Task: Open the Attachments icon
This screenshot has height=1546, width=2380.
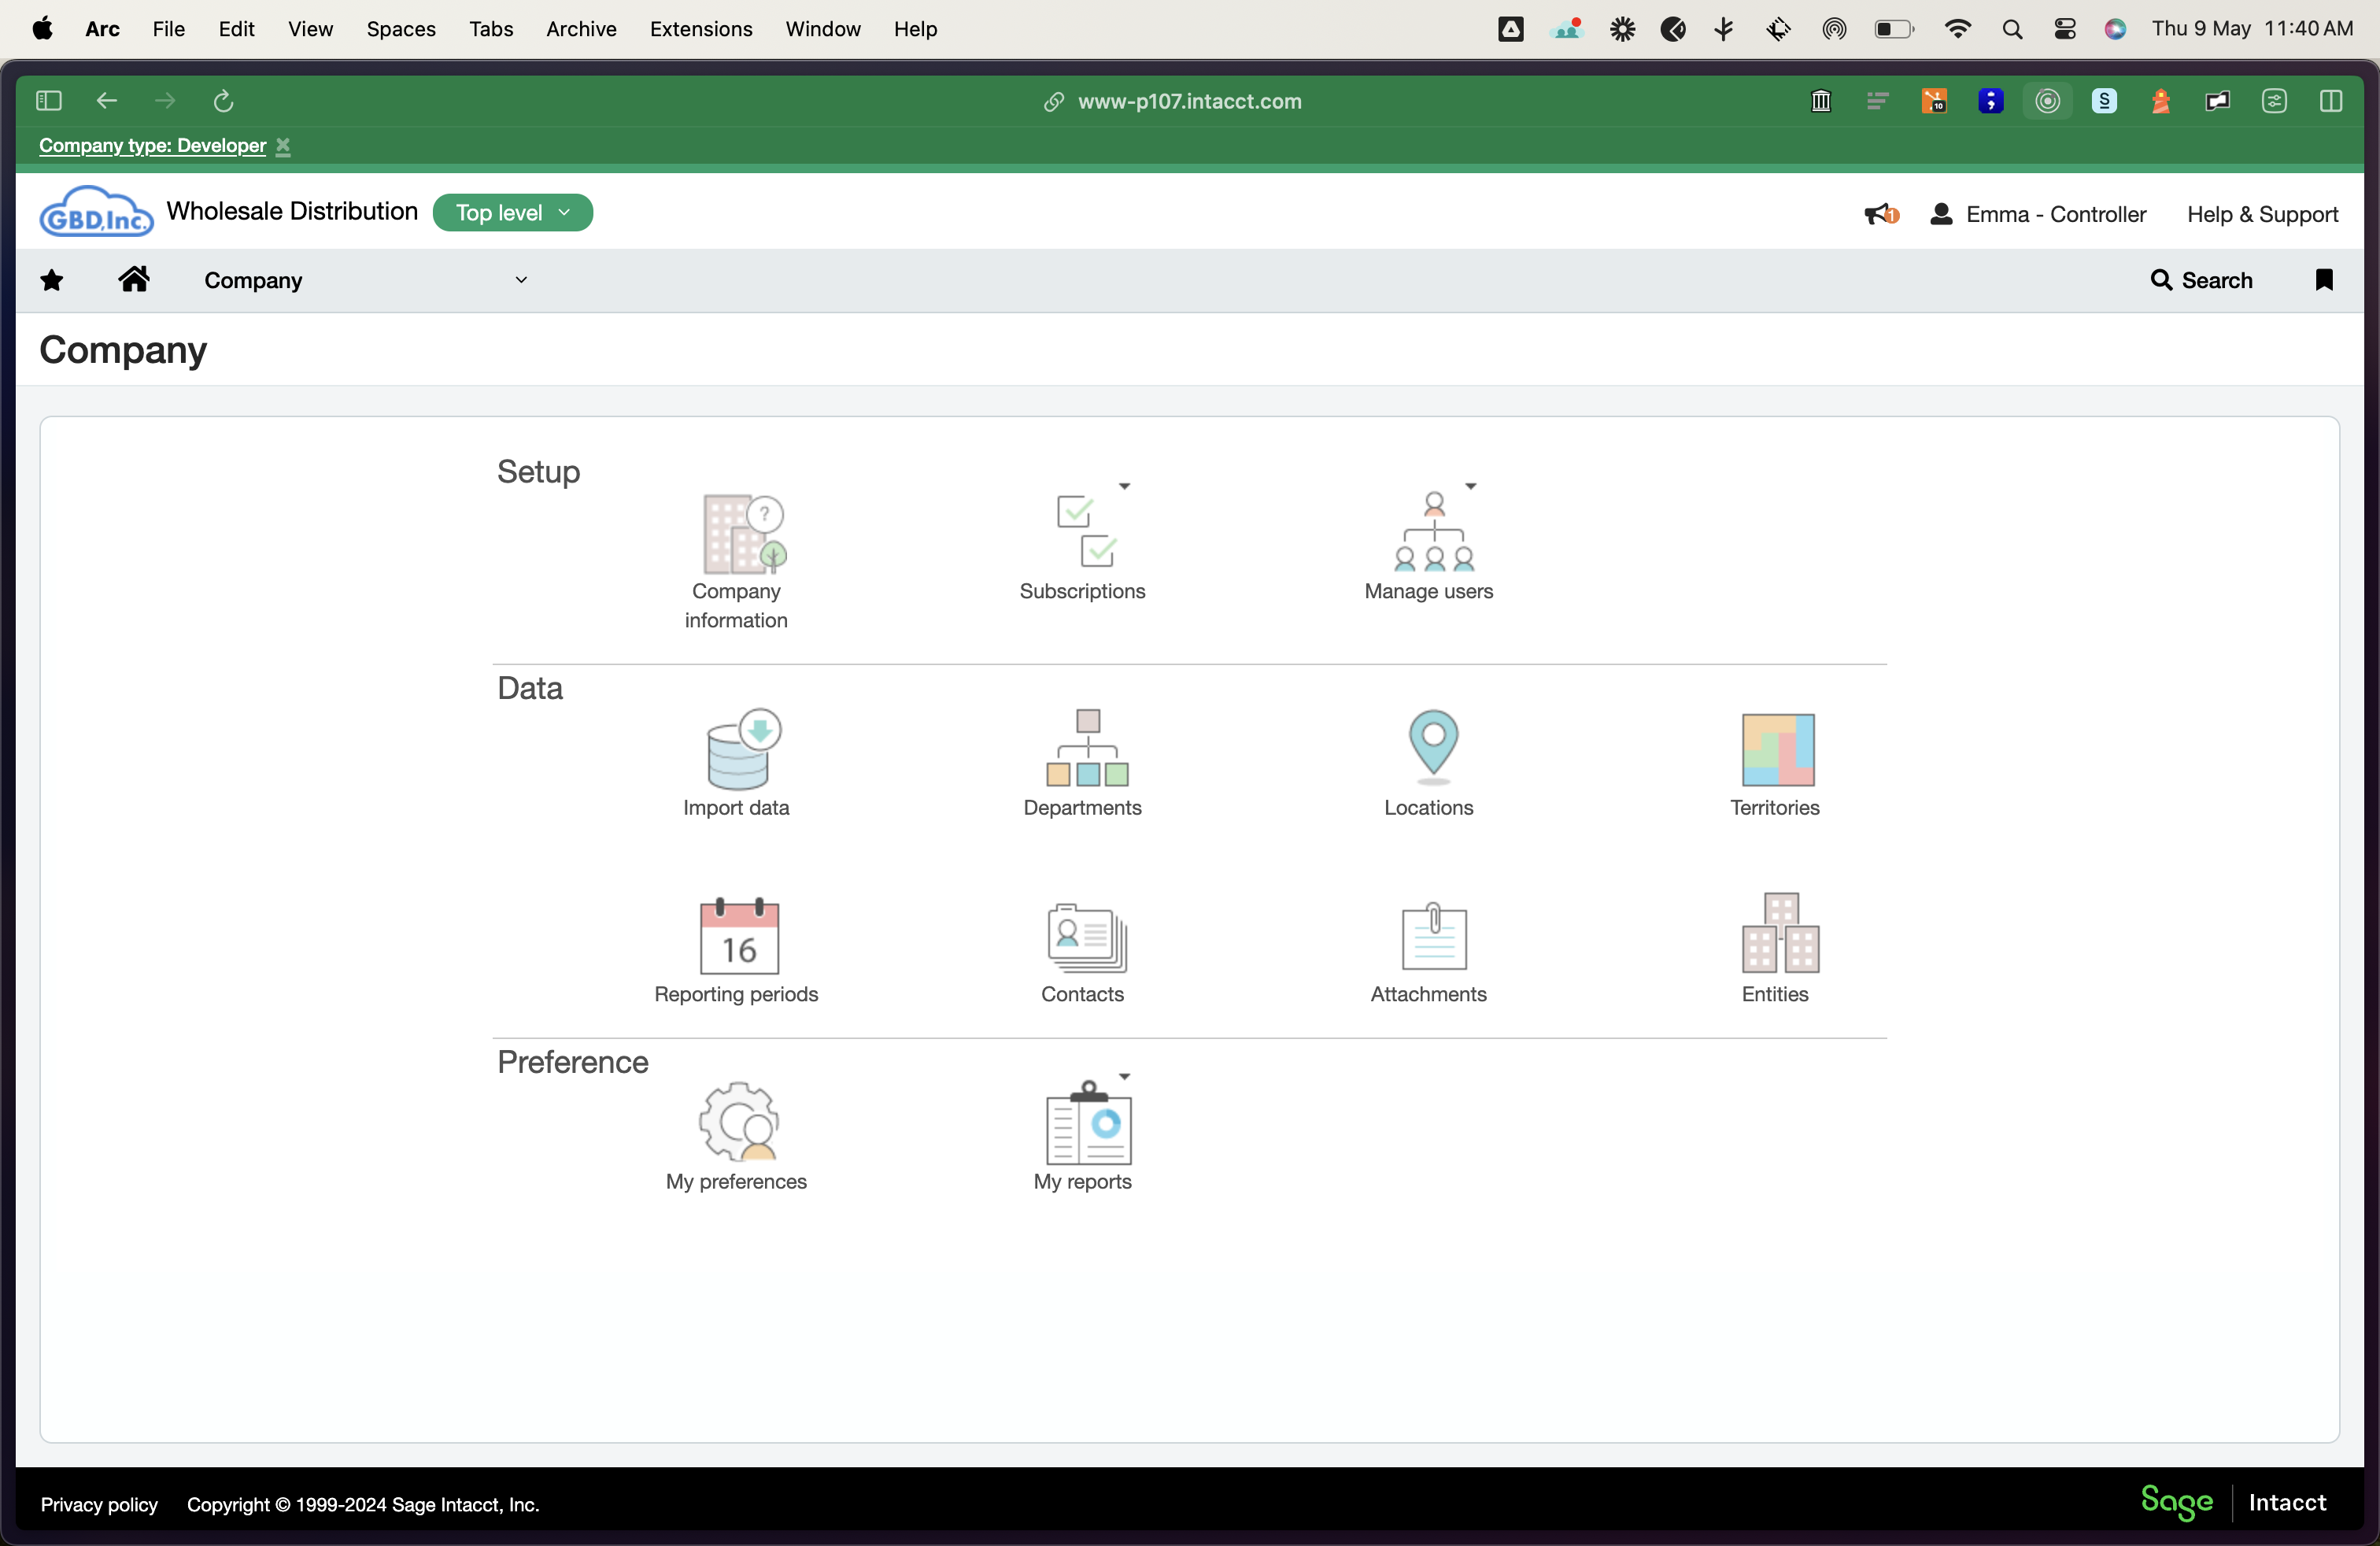Action: pos(1433,936)
